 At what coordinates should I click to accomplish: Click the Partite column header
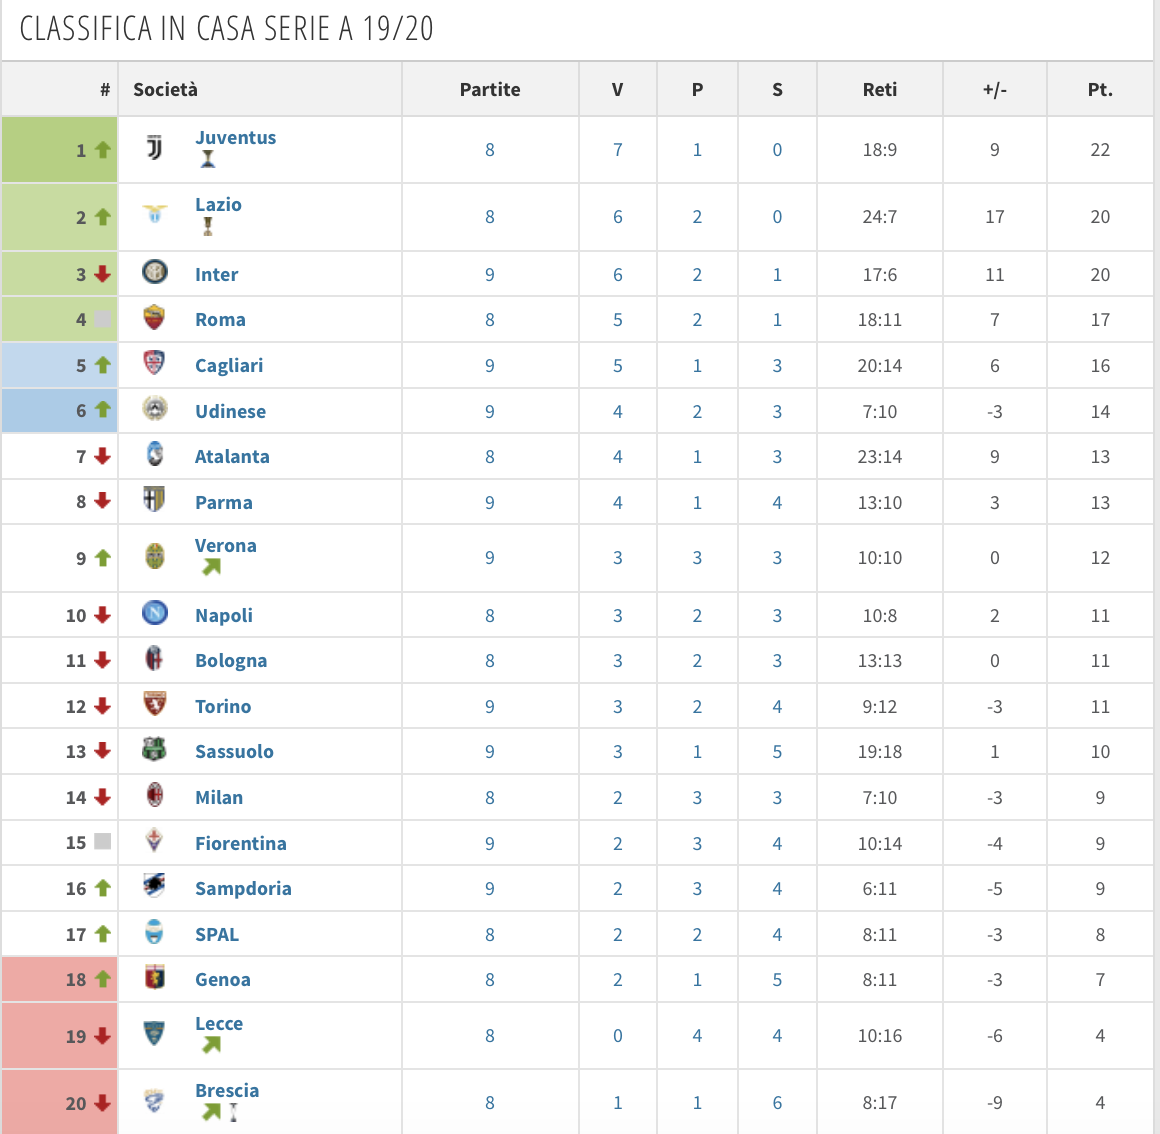pyautogui.click(x=490, y=90)
